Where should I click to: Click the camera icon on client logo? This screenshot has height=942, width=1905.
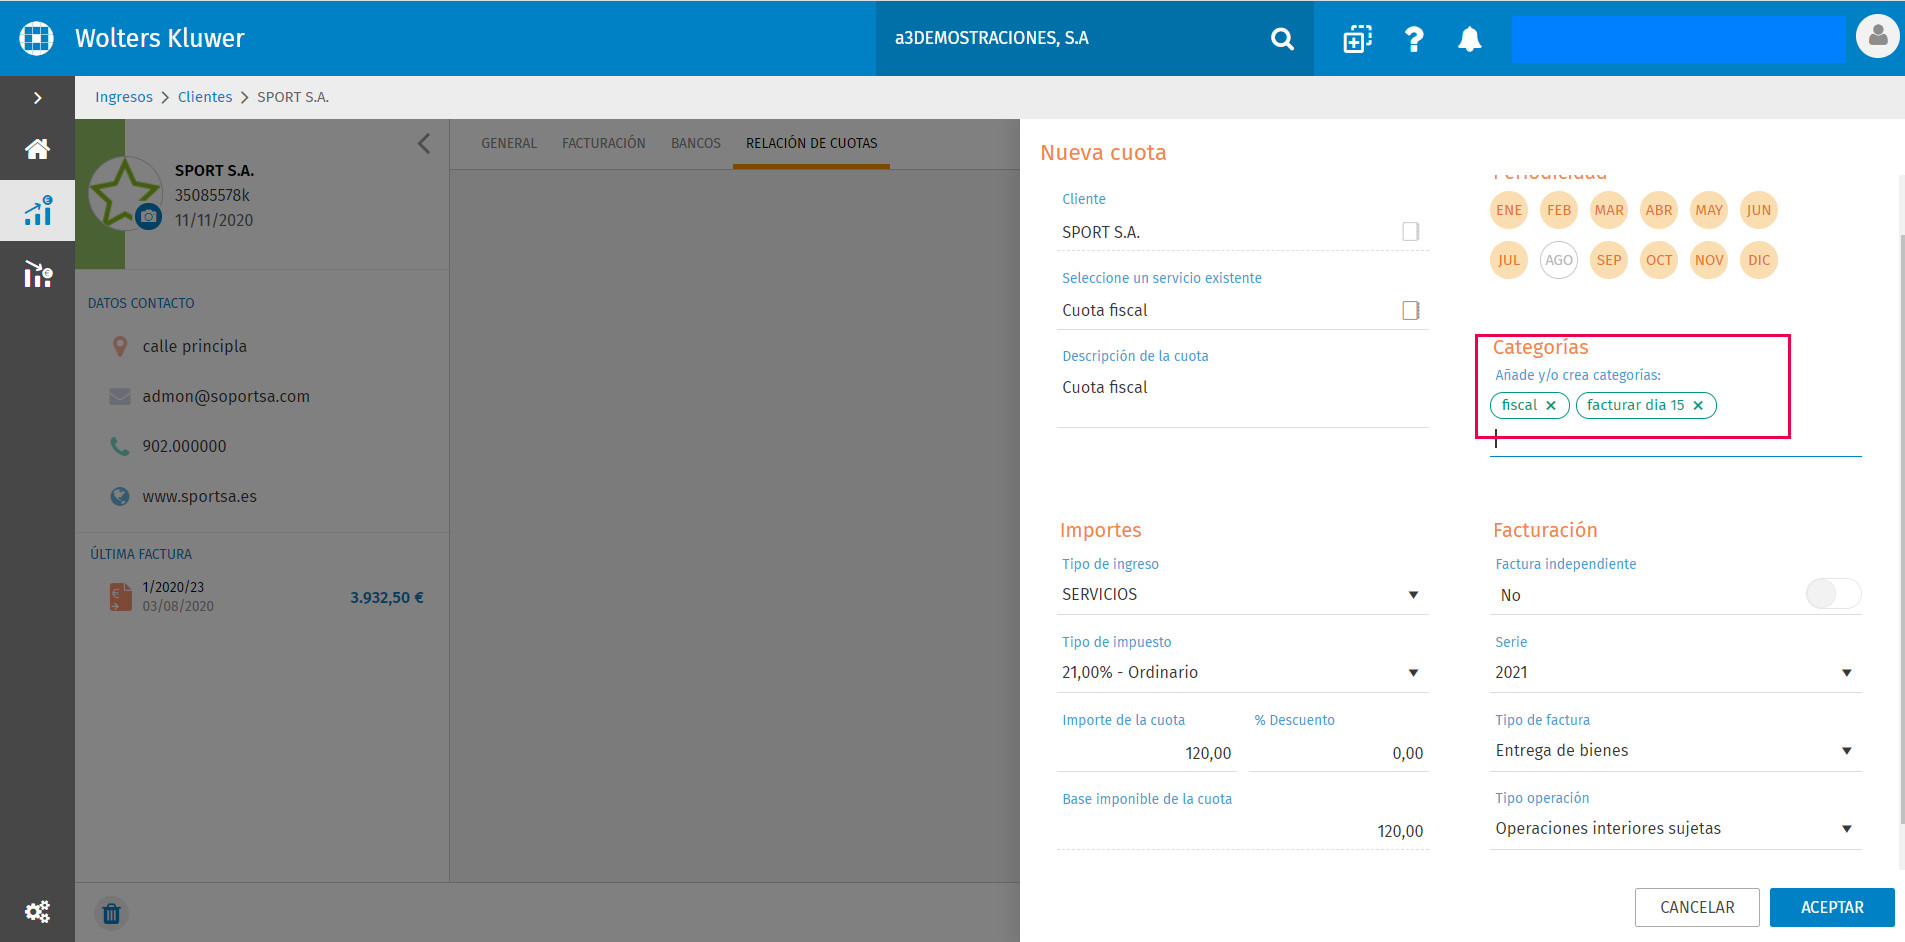pos(148,216)
